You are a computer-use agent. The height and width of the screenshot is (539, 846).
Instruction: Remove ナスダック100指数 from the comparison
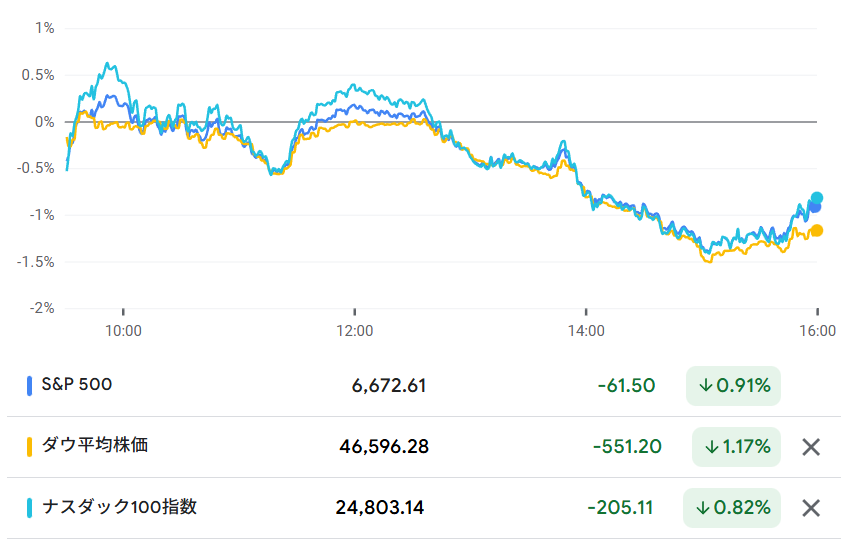pos(811,508)
